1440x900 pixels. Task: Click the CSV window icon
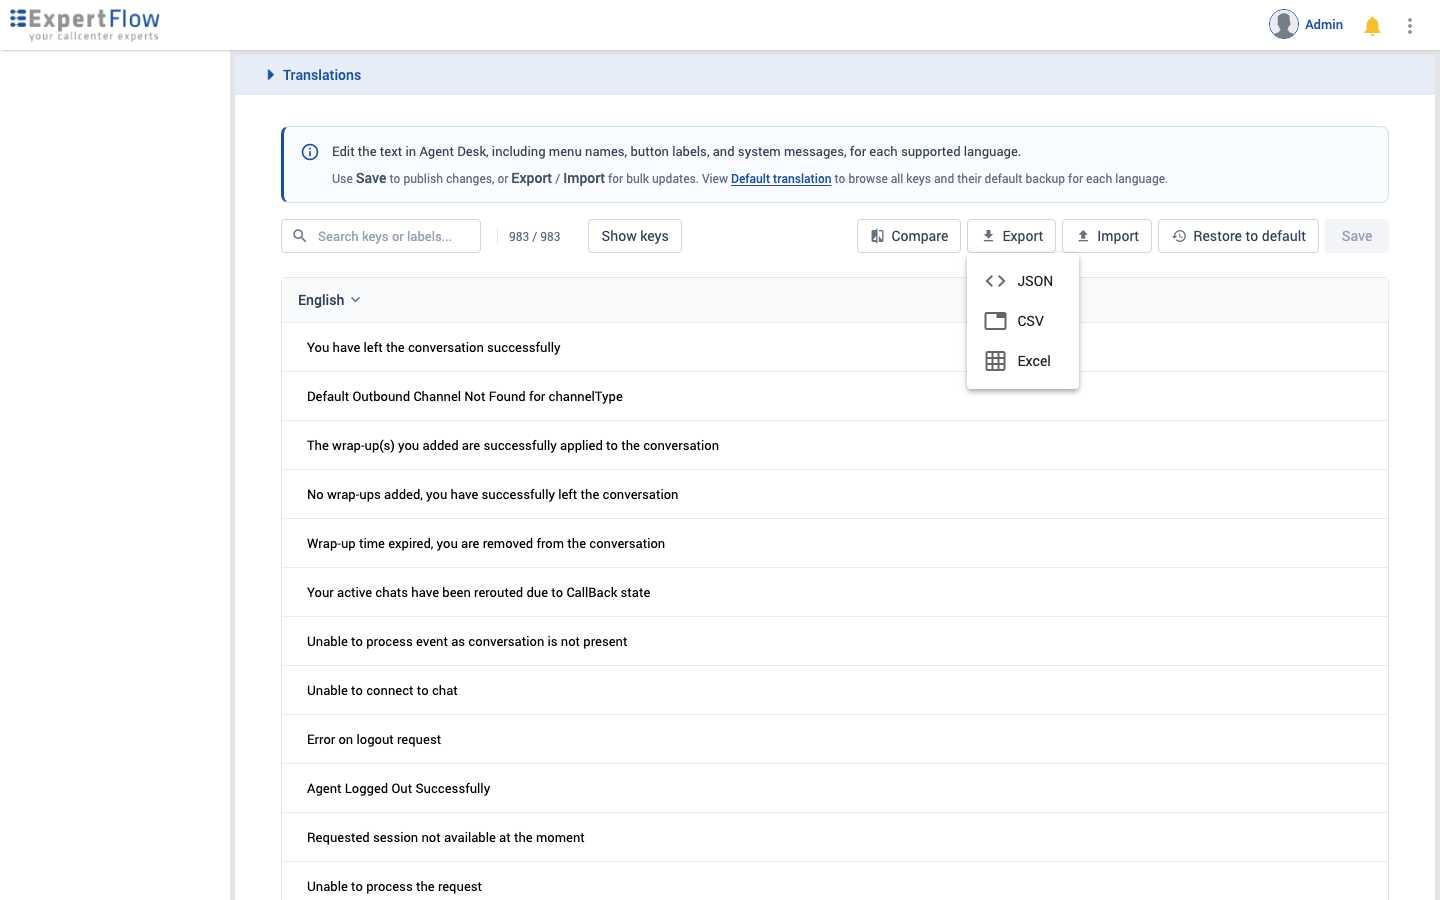click(995, 321)
